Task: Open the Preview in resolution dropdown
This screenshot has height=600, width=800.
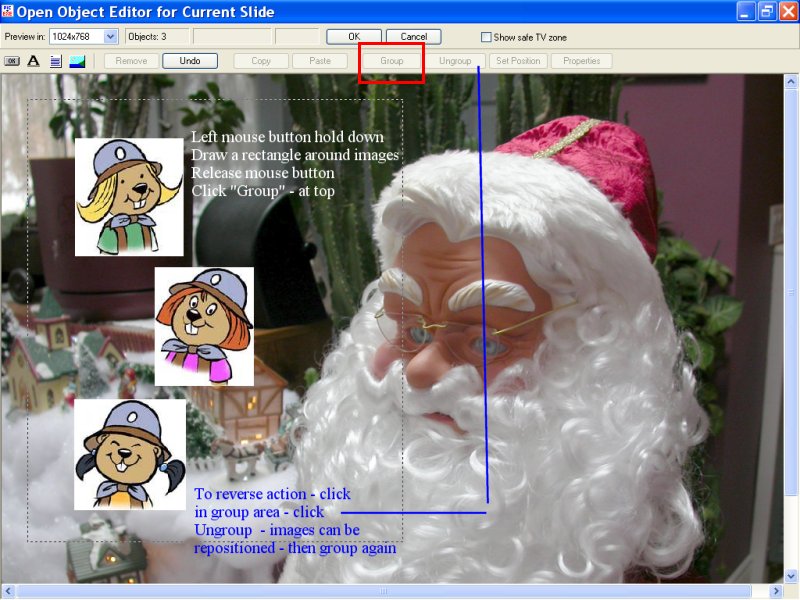Action: pyautogui.click(x=111, y=37)
